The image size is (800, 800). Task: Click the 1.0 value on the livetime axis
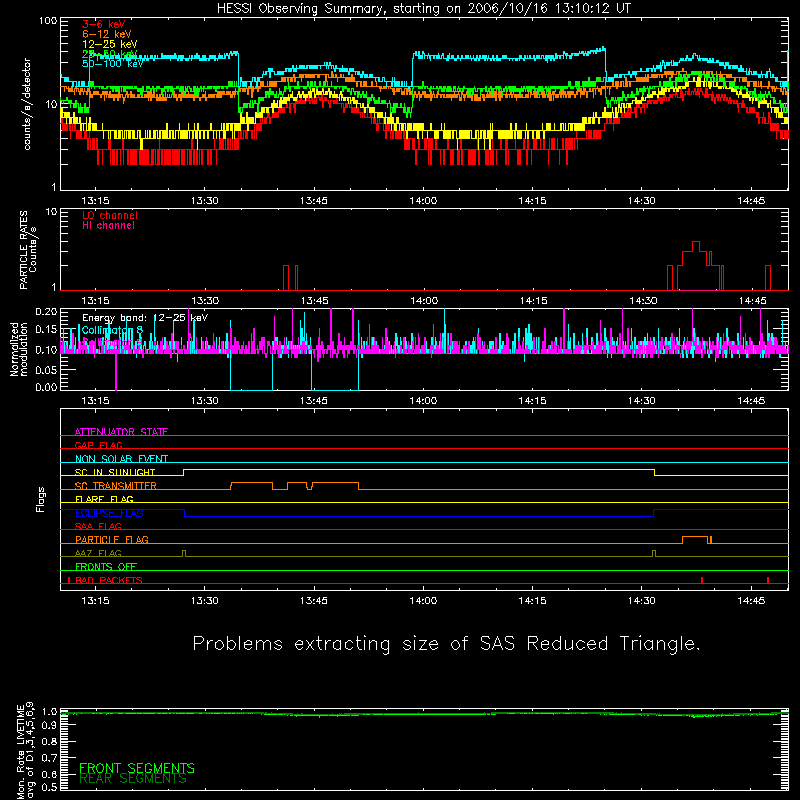click(x=49, y=711)
